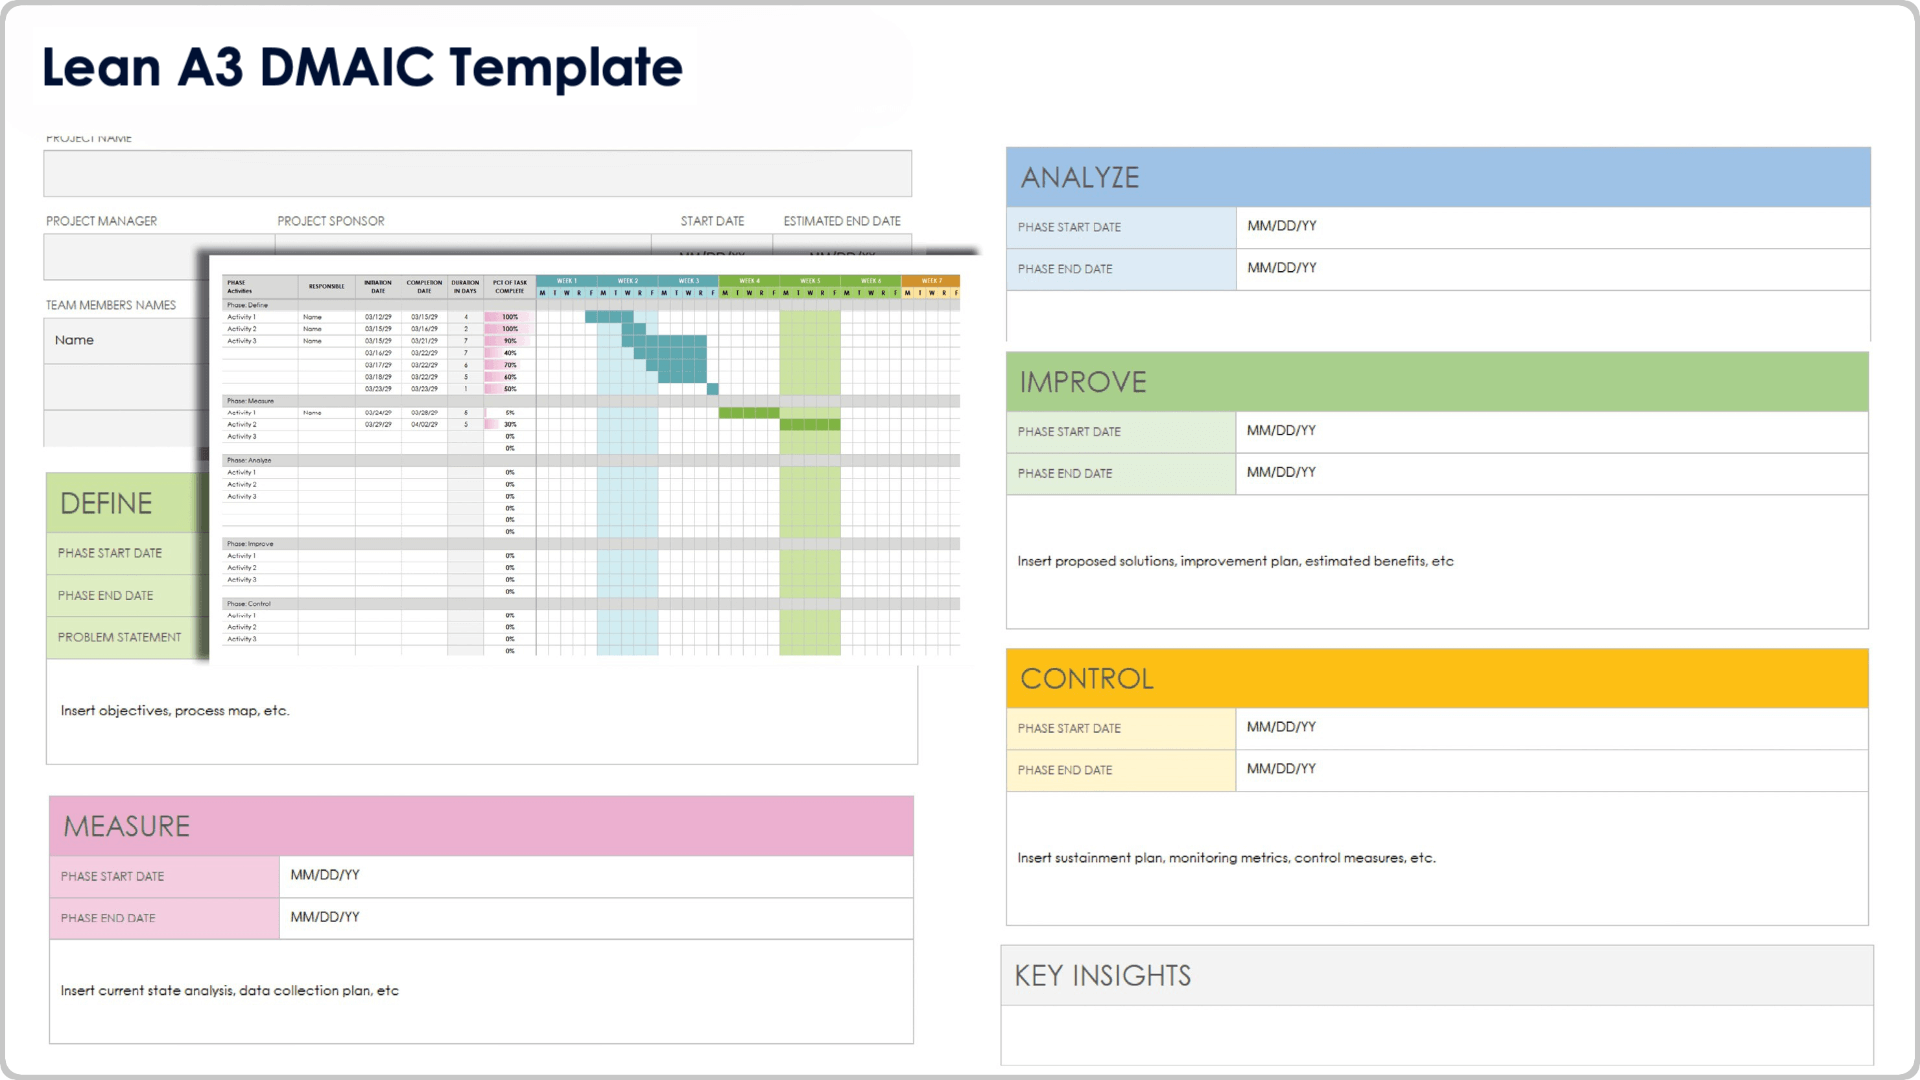
Task: Click 'Phase: Measure' row in Gantt chart
Action: click(591, 401)
